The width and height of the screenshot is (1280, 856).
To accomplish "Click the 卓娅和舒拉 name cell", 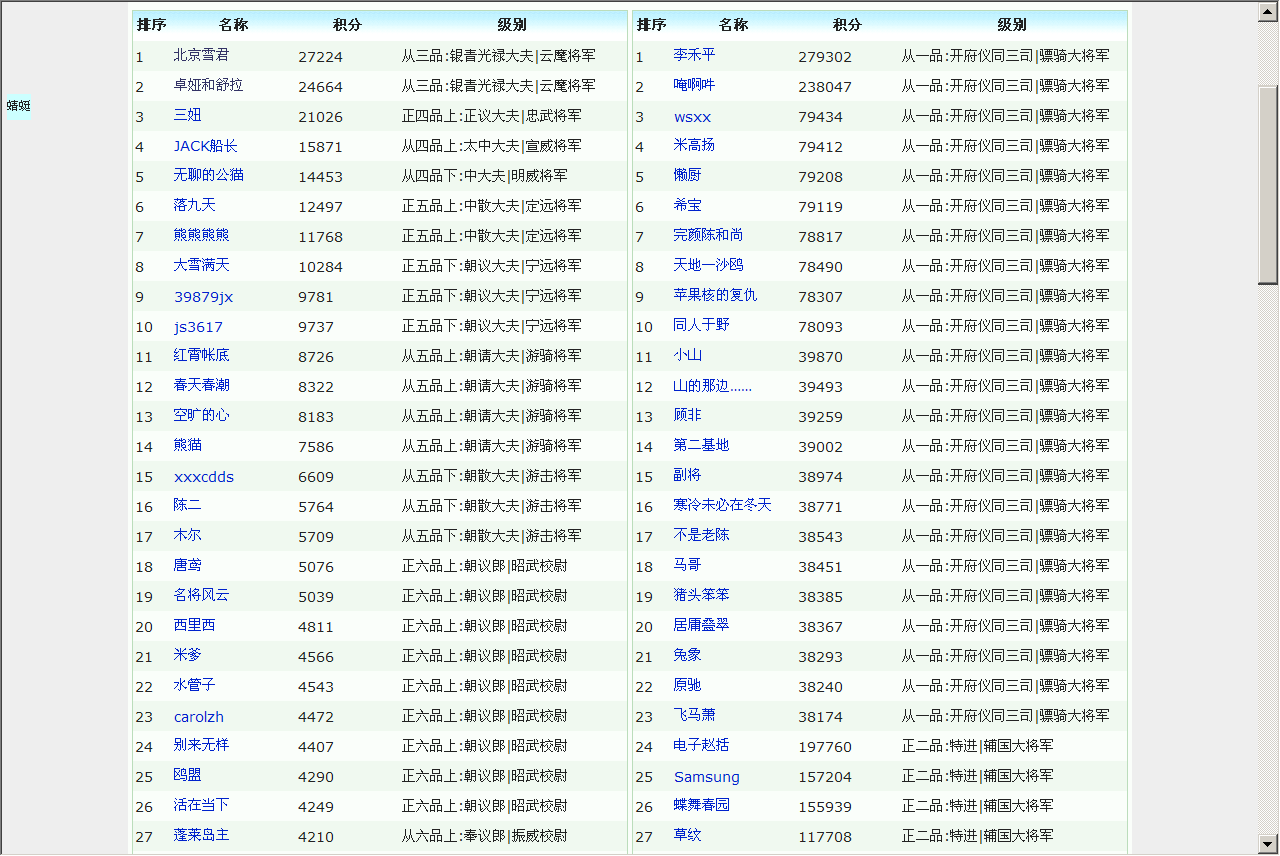I will click(x=209, y=85).
